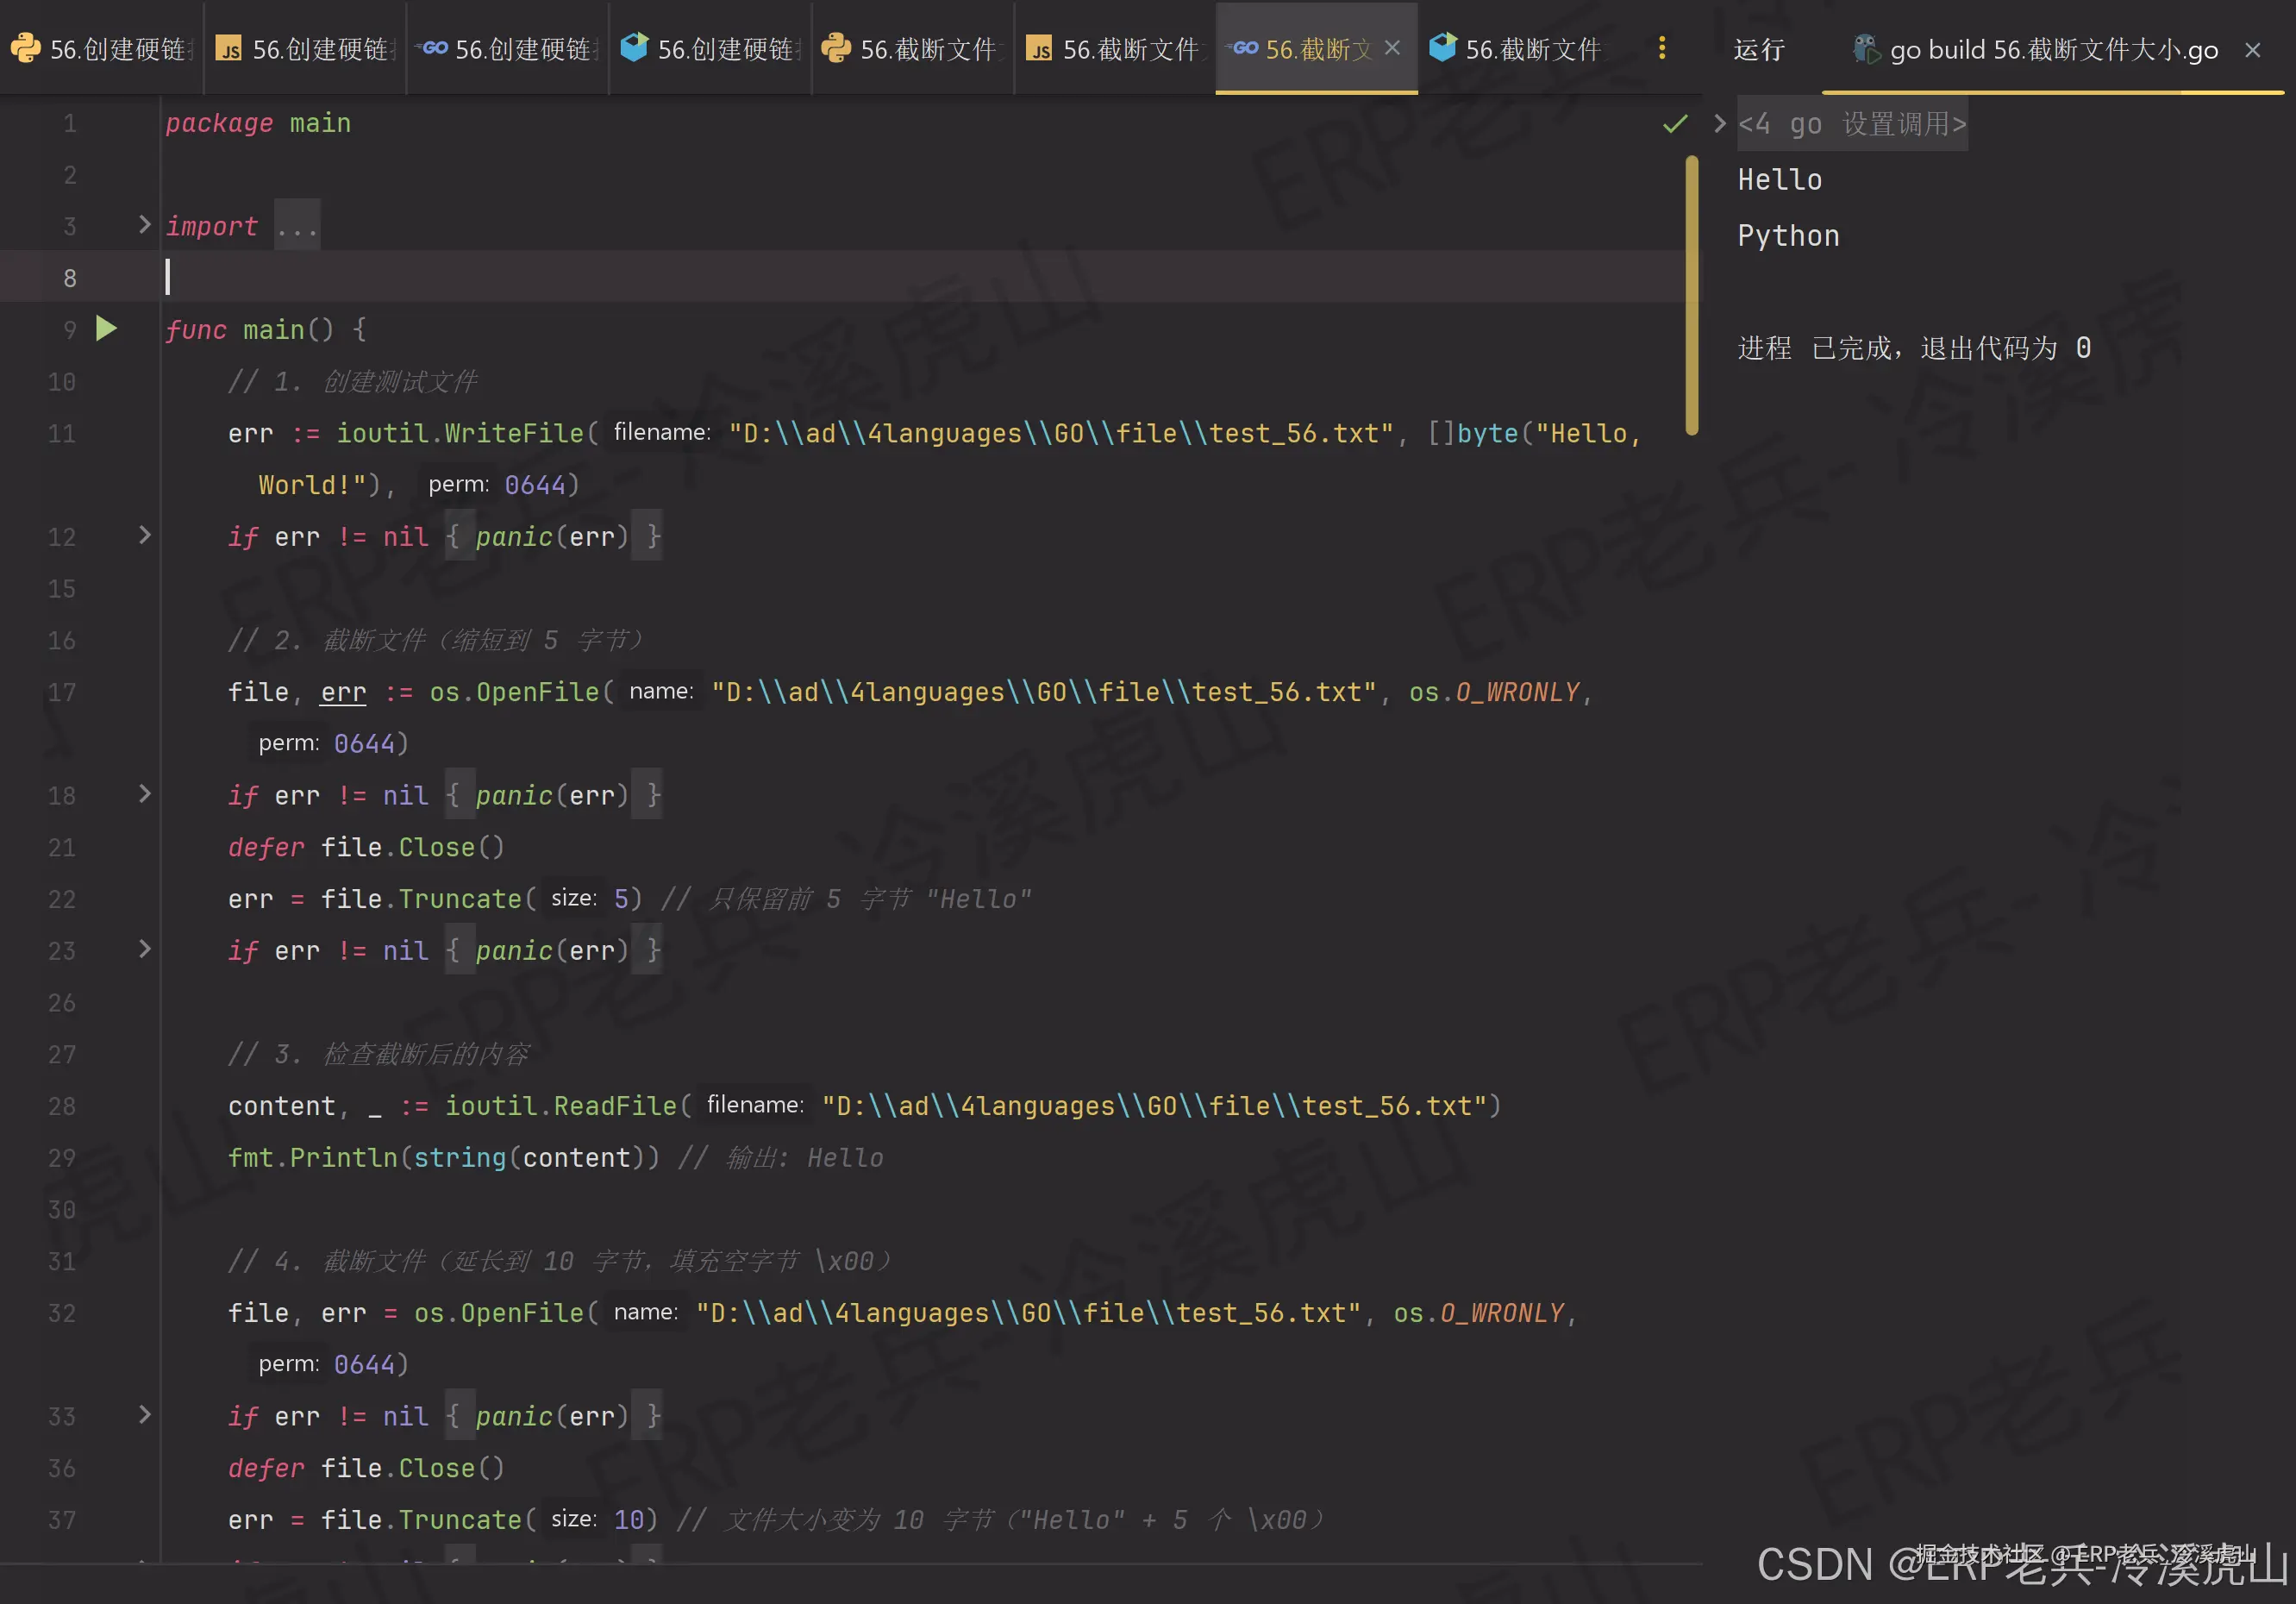Close the active Go editor tab
The width and height of the screenshot is (2296, 1604).
click(1392, 48)
